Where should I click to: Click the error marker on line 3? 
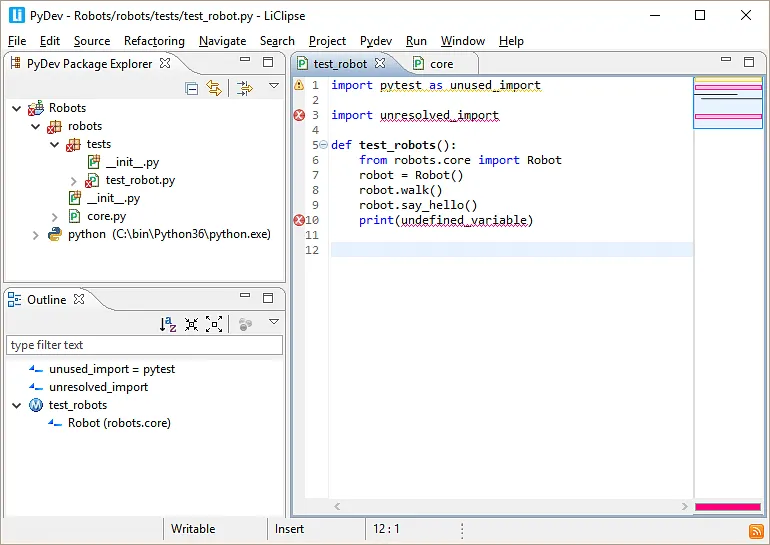[x=298, y=116]
